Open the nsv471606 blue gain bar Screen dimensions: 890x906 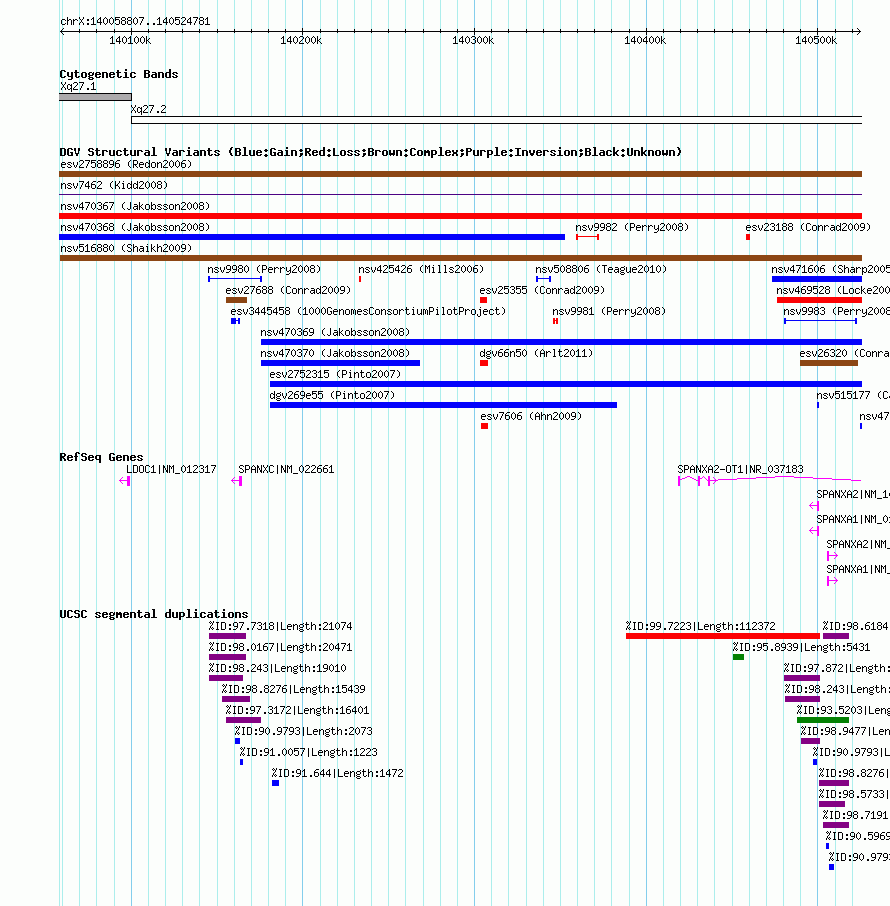click(817, 279)
